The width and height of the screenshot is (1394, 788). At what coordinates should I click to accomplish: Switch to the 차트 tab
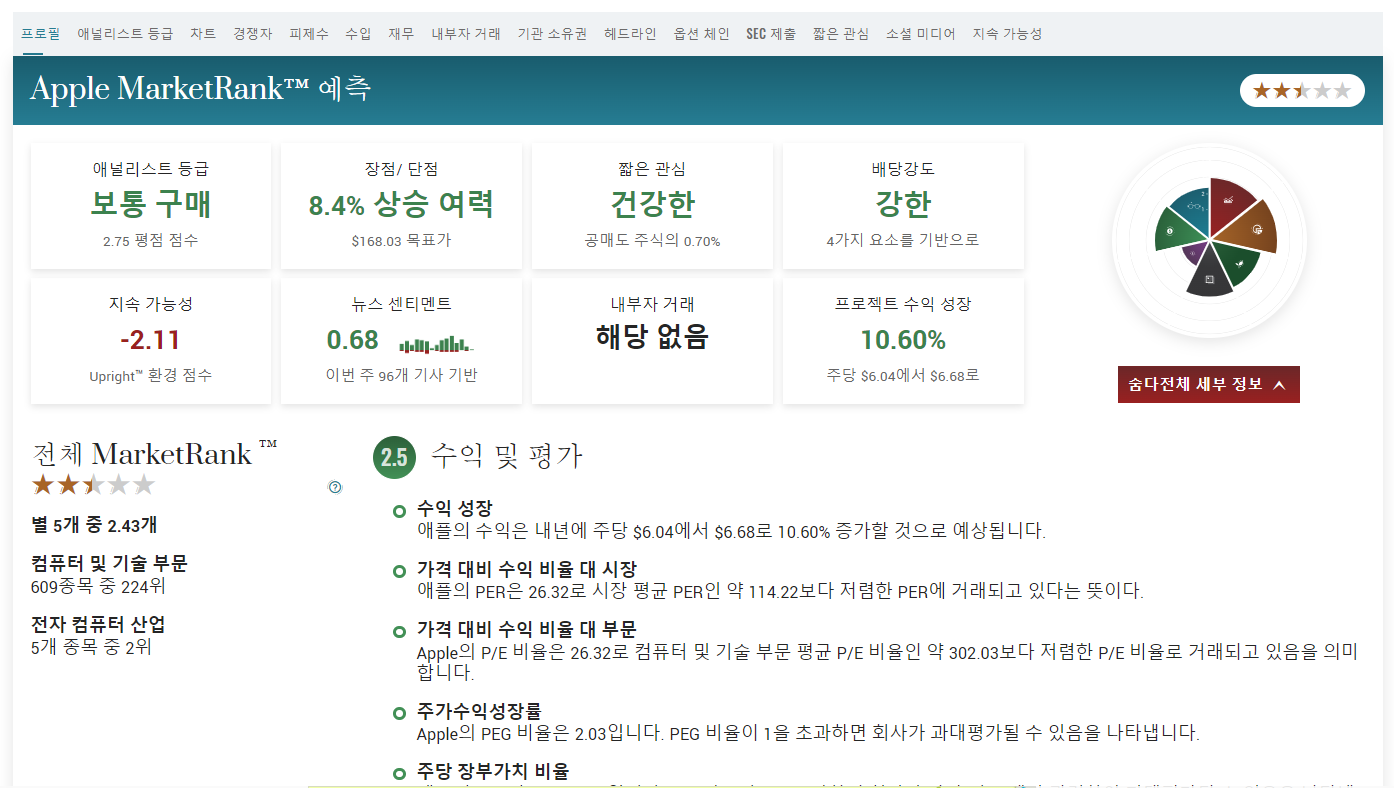pos(203,32)
